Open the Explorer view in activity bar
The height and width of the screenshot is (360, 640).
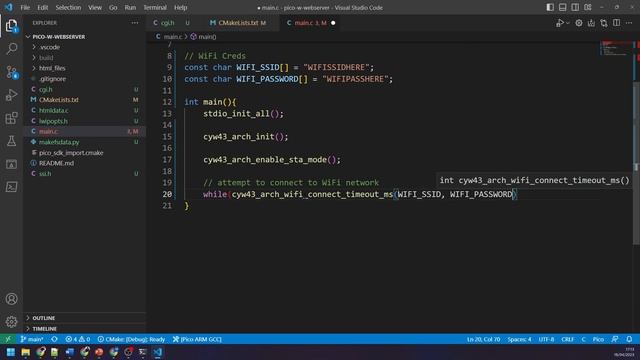pos(11,26)
